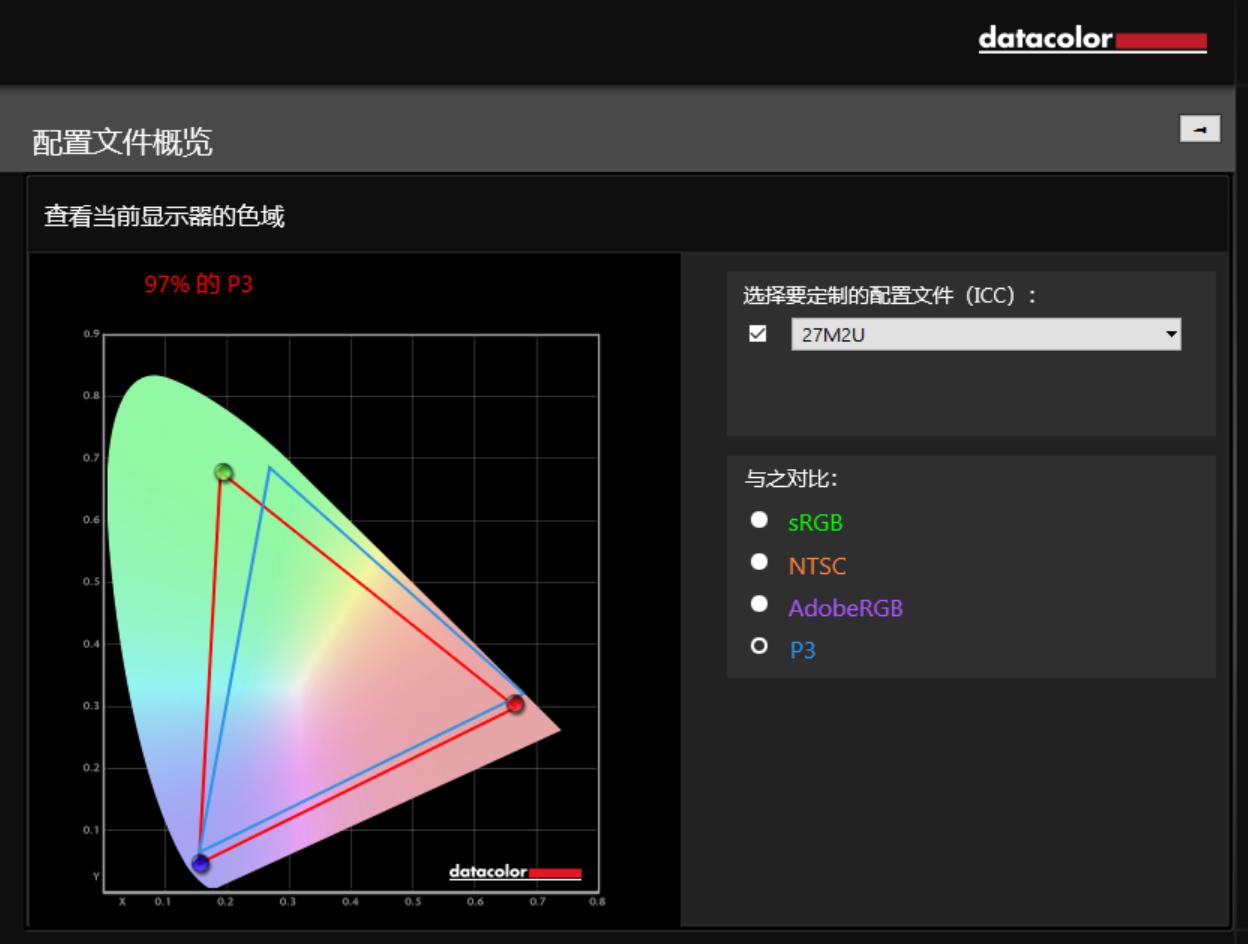Click the 与之对比 label
Image resolution: width=1248 pixels, height=944 pixels.
tap(790, 479)
